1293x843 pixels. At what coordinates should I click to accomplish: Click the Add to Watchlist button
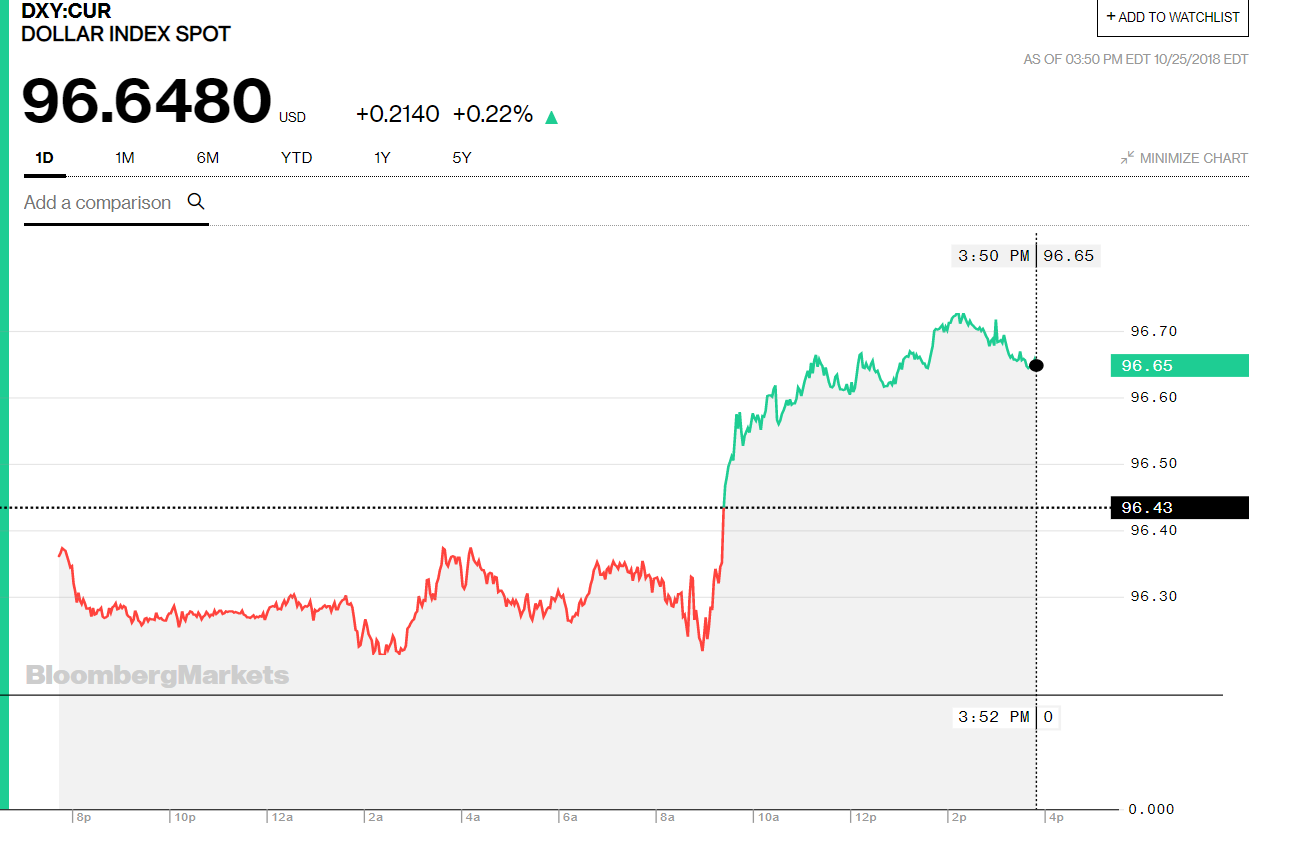(1172, 17)
